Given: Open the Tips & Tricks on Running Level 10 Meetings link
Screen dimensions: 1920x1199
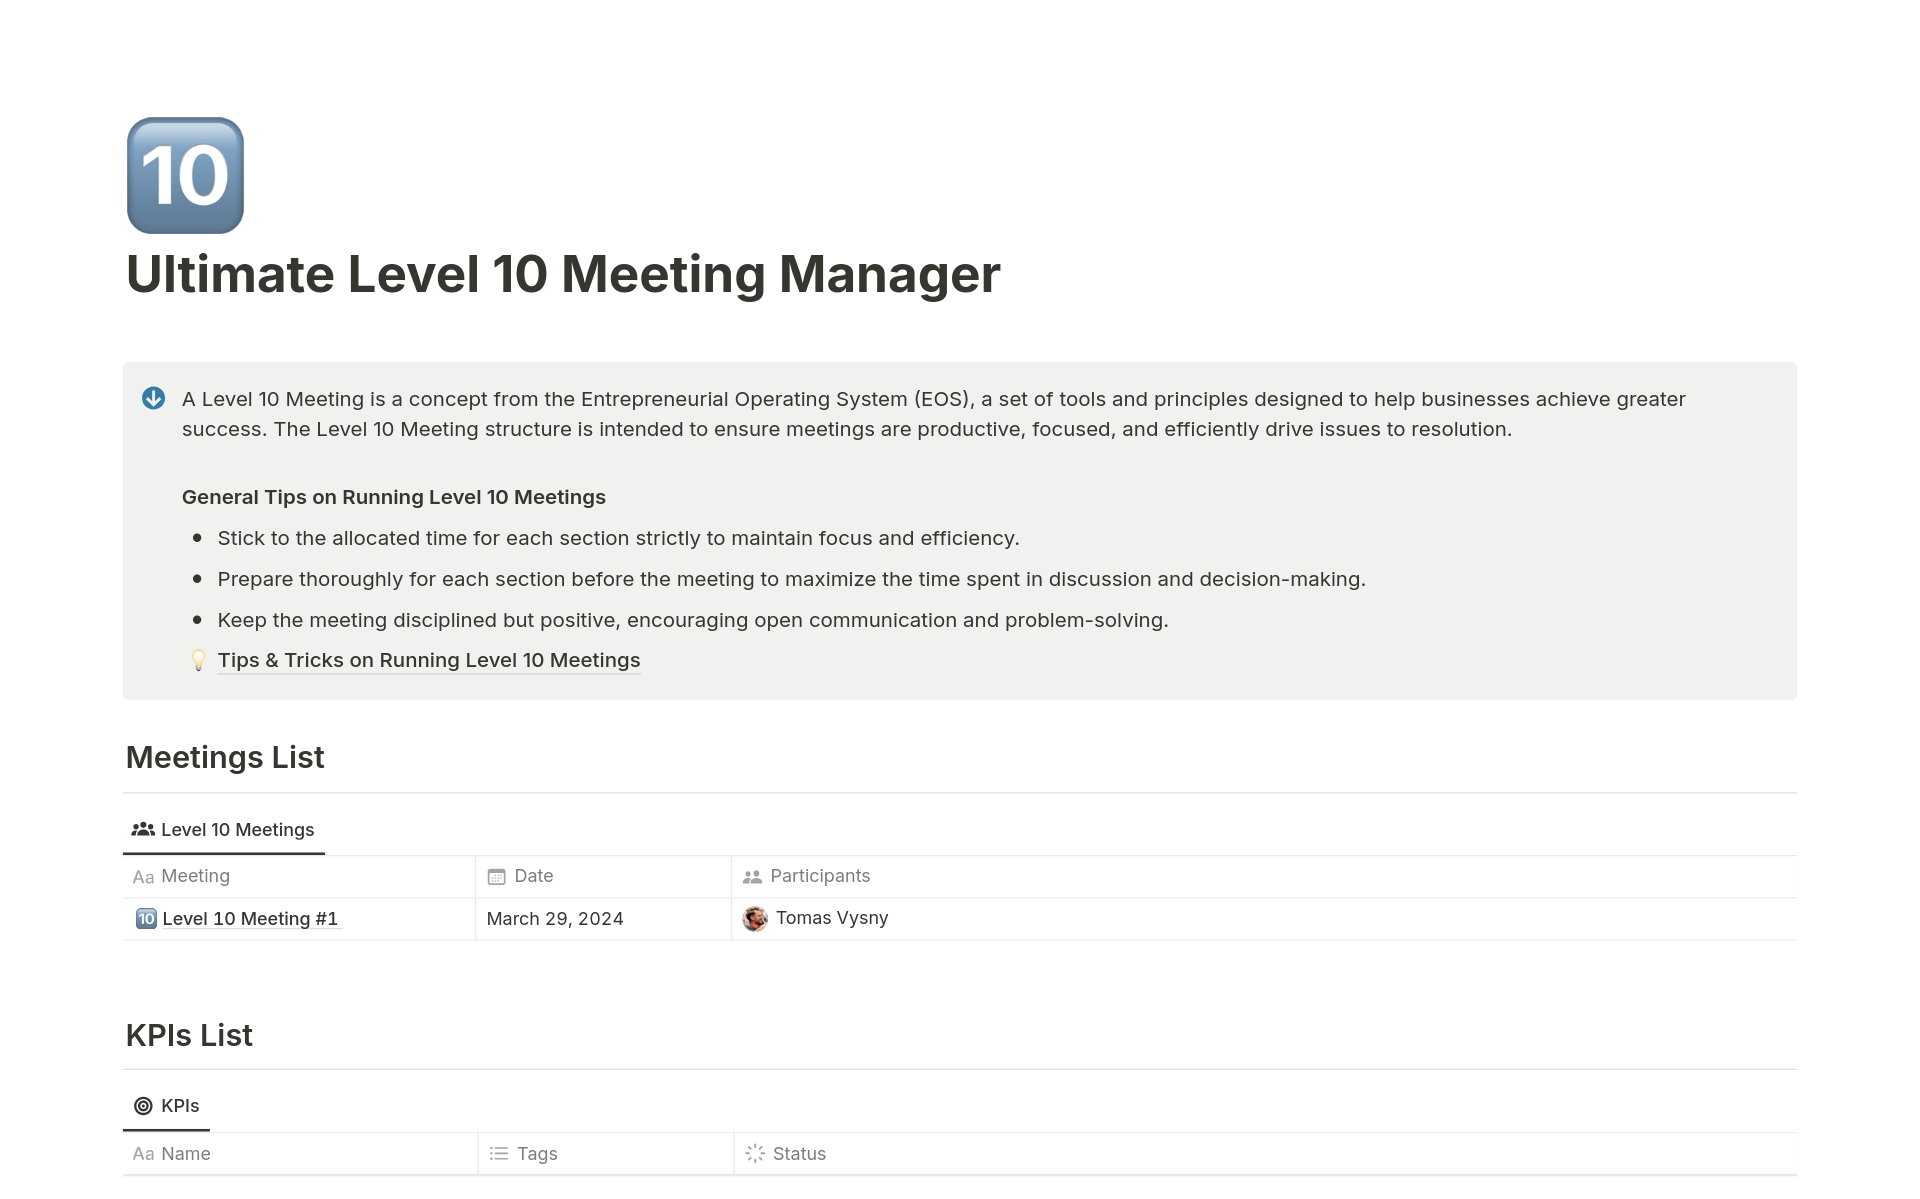Looking at the screenshot, I should 428,659.
